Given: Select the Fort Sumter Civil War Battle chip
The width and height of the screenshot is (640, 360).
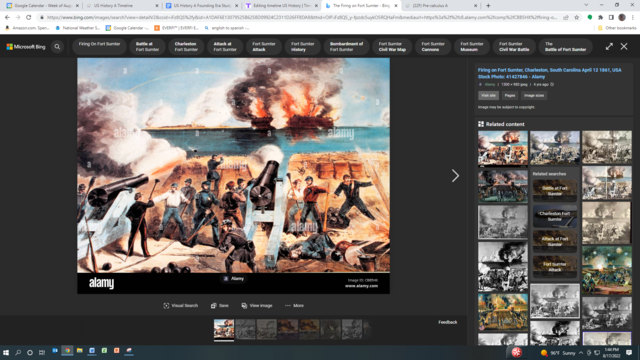Looking at the screenshot, I should coord(514,47).
